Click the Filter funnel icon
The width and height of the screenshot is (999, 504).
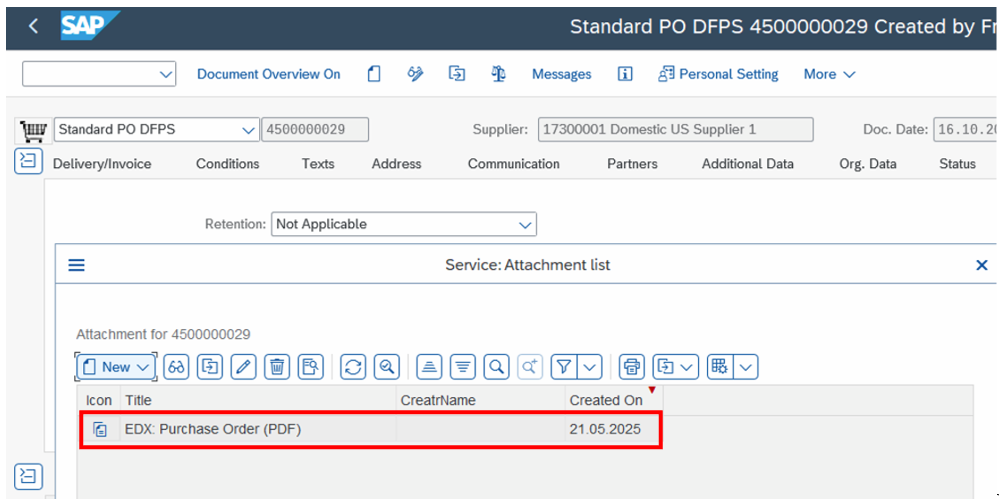pyautogui.click(x=564, y=367)
